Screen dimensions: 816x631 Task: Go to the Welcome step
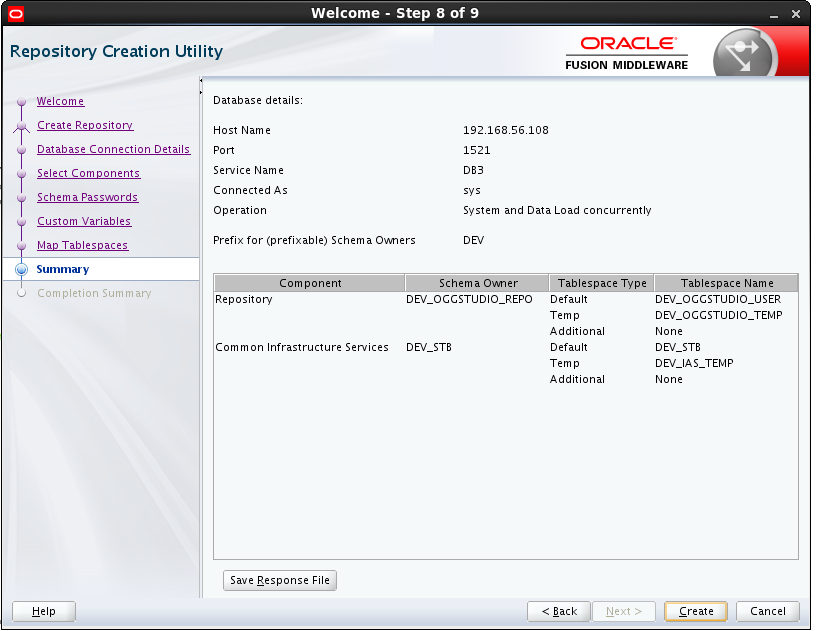pyautogui.click(x=60, y=101)
